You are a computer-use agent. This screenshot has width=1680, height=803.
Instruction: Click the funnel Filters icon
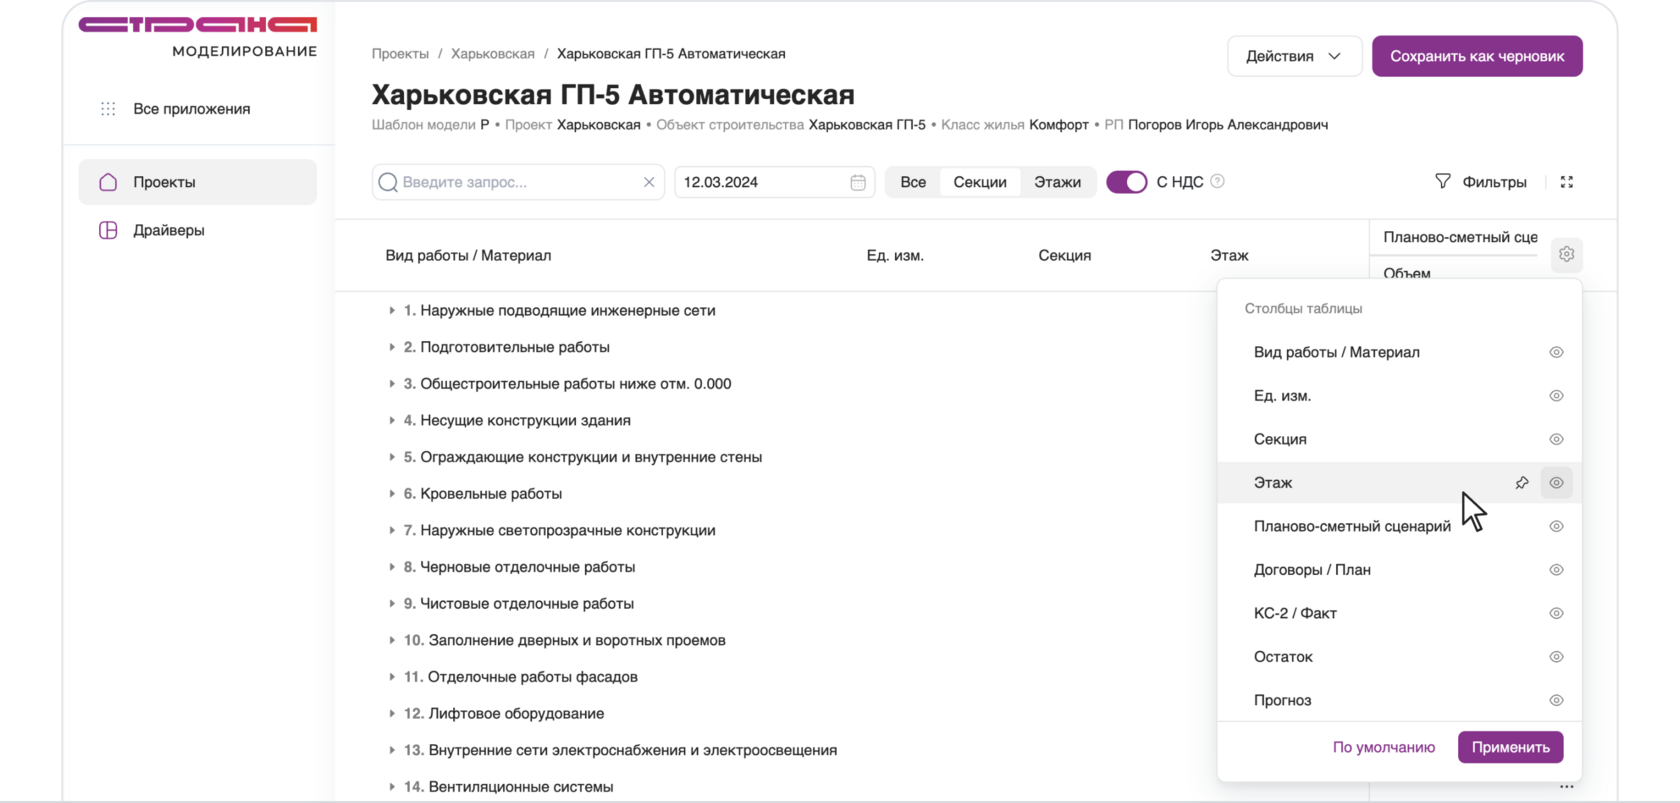pos(1442,181)
